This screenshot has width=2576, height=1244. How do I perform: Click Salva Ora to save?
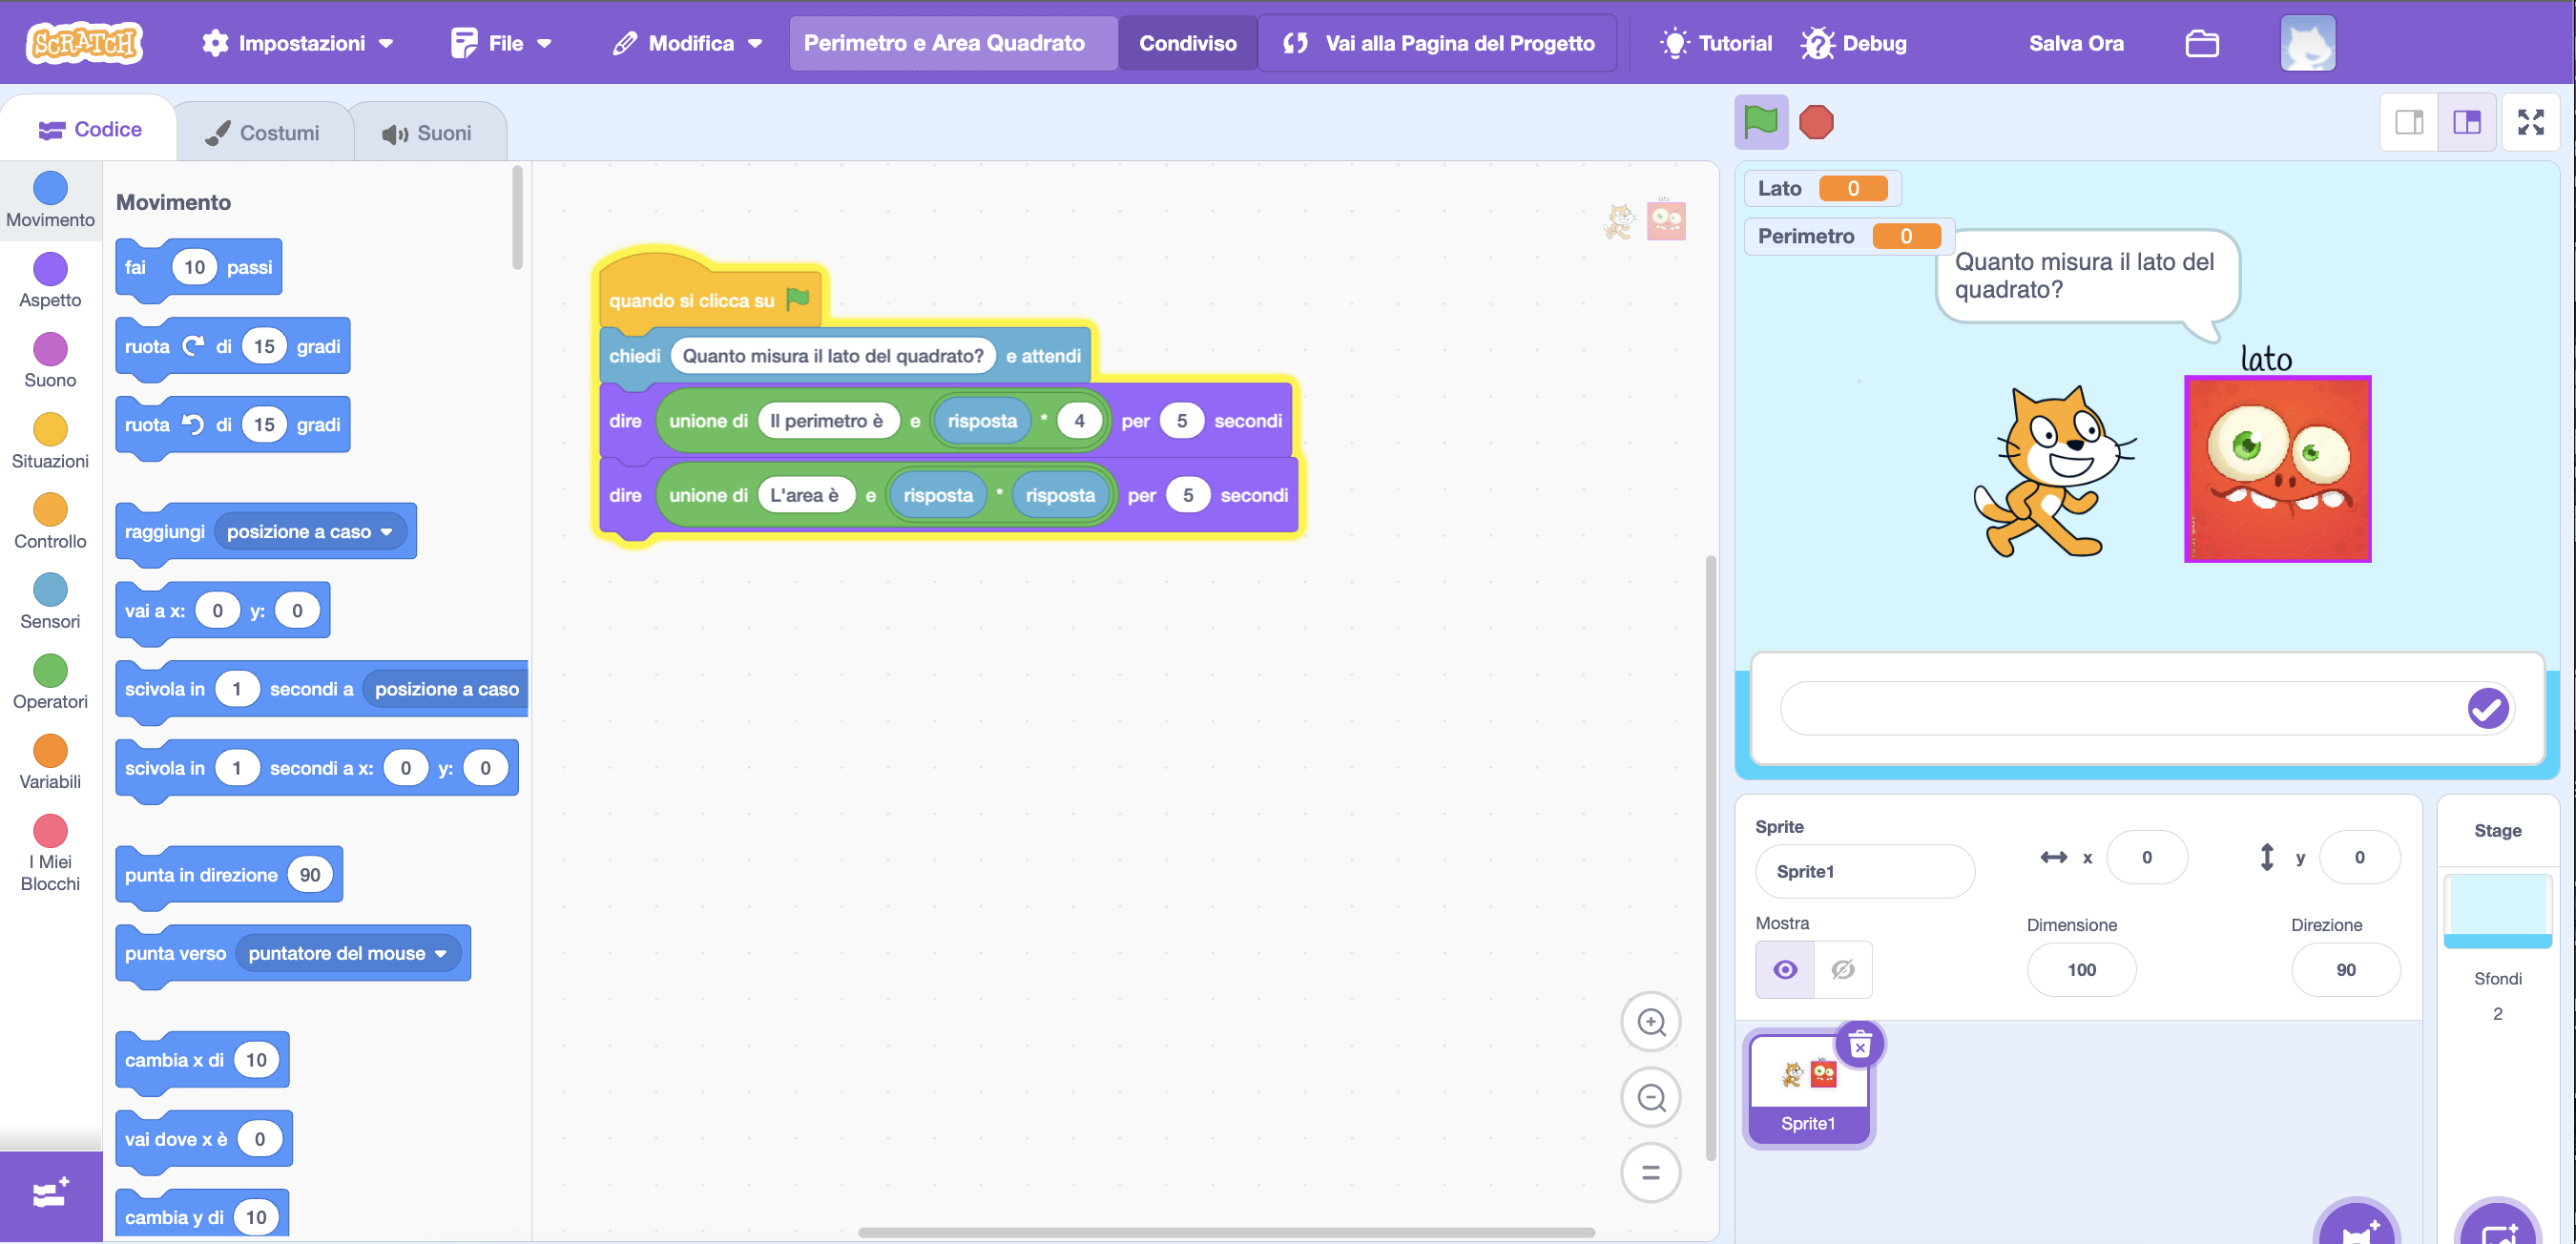pyautogui.click(x=2076, y=43)
